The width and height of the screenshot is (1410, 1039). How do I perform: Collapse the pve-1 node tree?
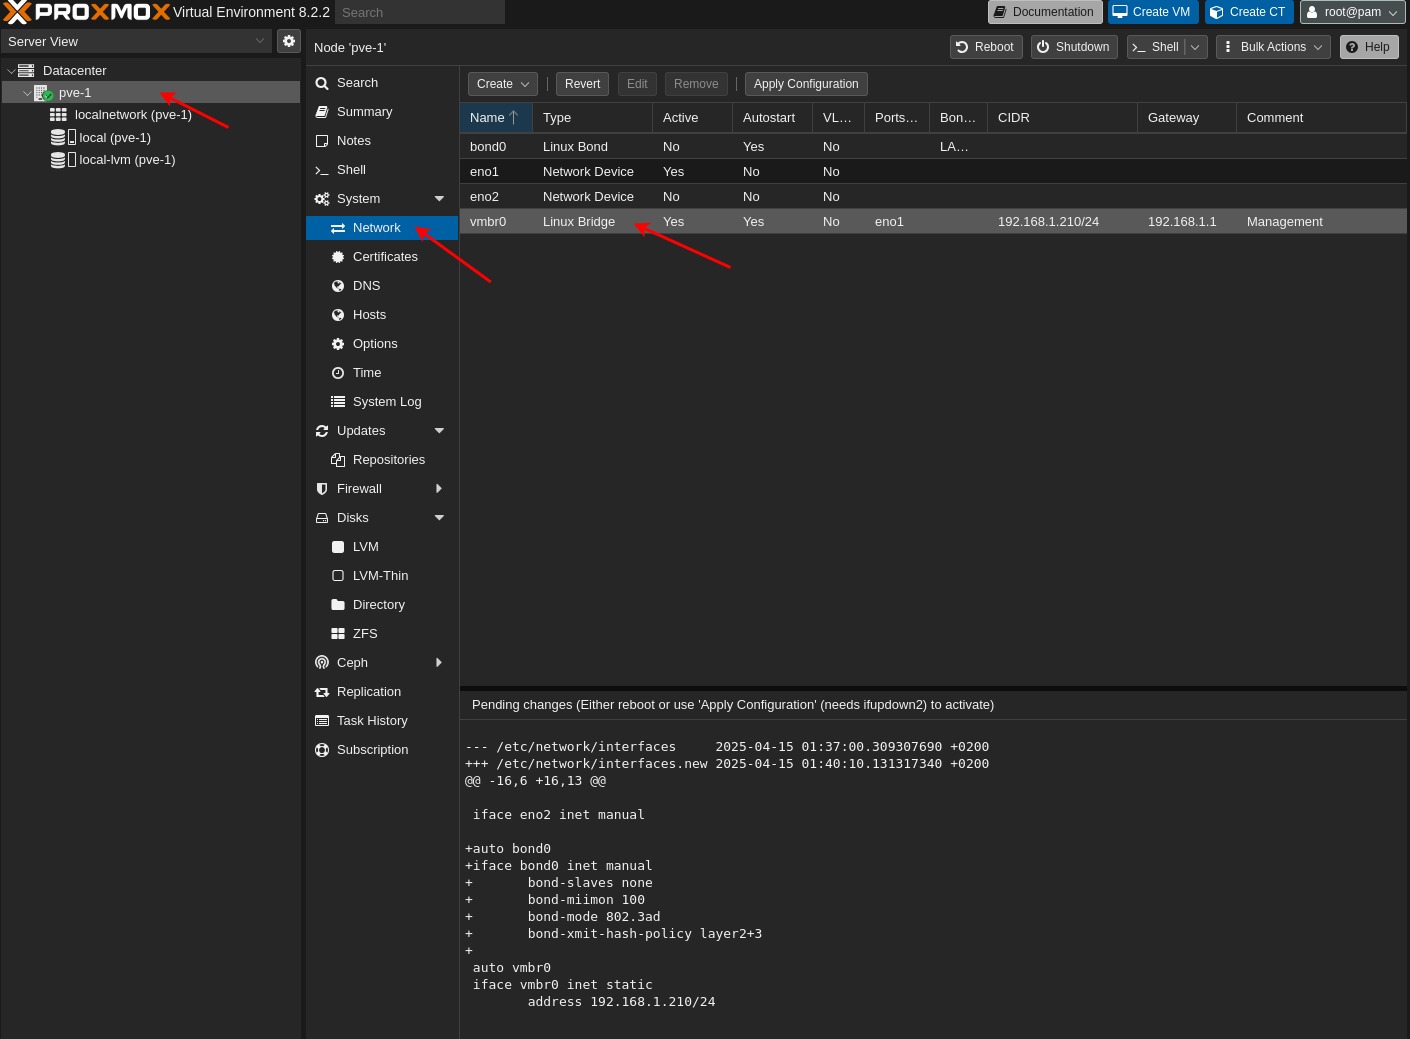click(27, 93)
